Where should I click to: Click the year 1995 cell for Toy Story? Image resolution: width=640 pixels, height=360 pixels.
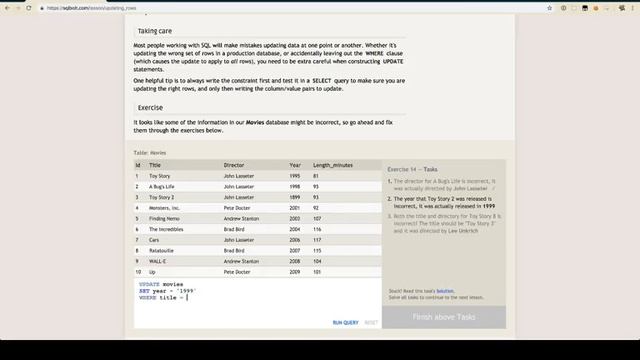point(295,176)
